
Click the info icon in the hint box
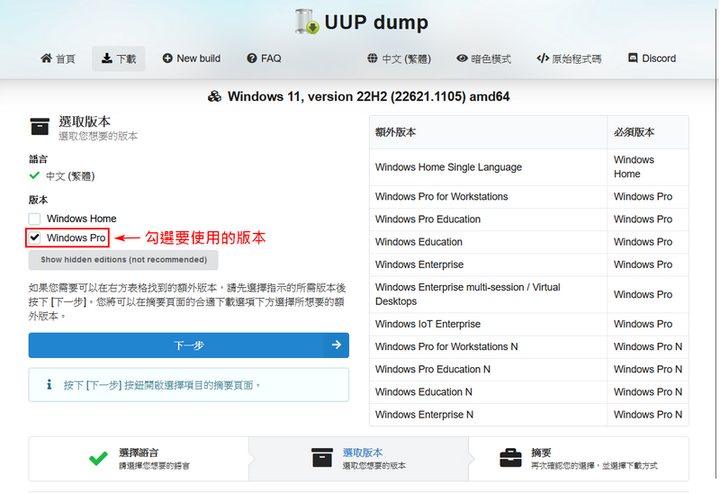[49, 385]
